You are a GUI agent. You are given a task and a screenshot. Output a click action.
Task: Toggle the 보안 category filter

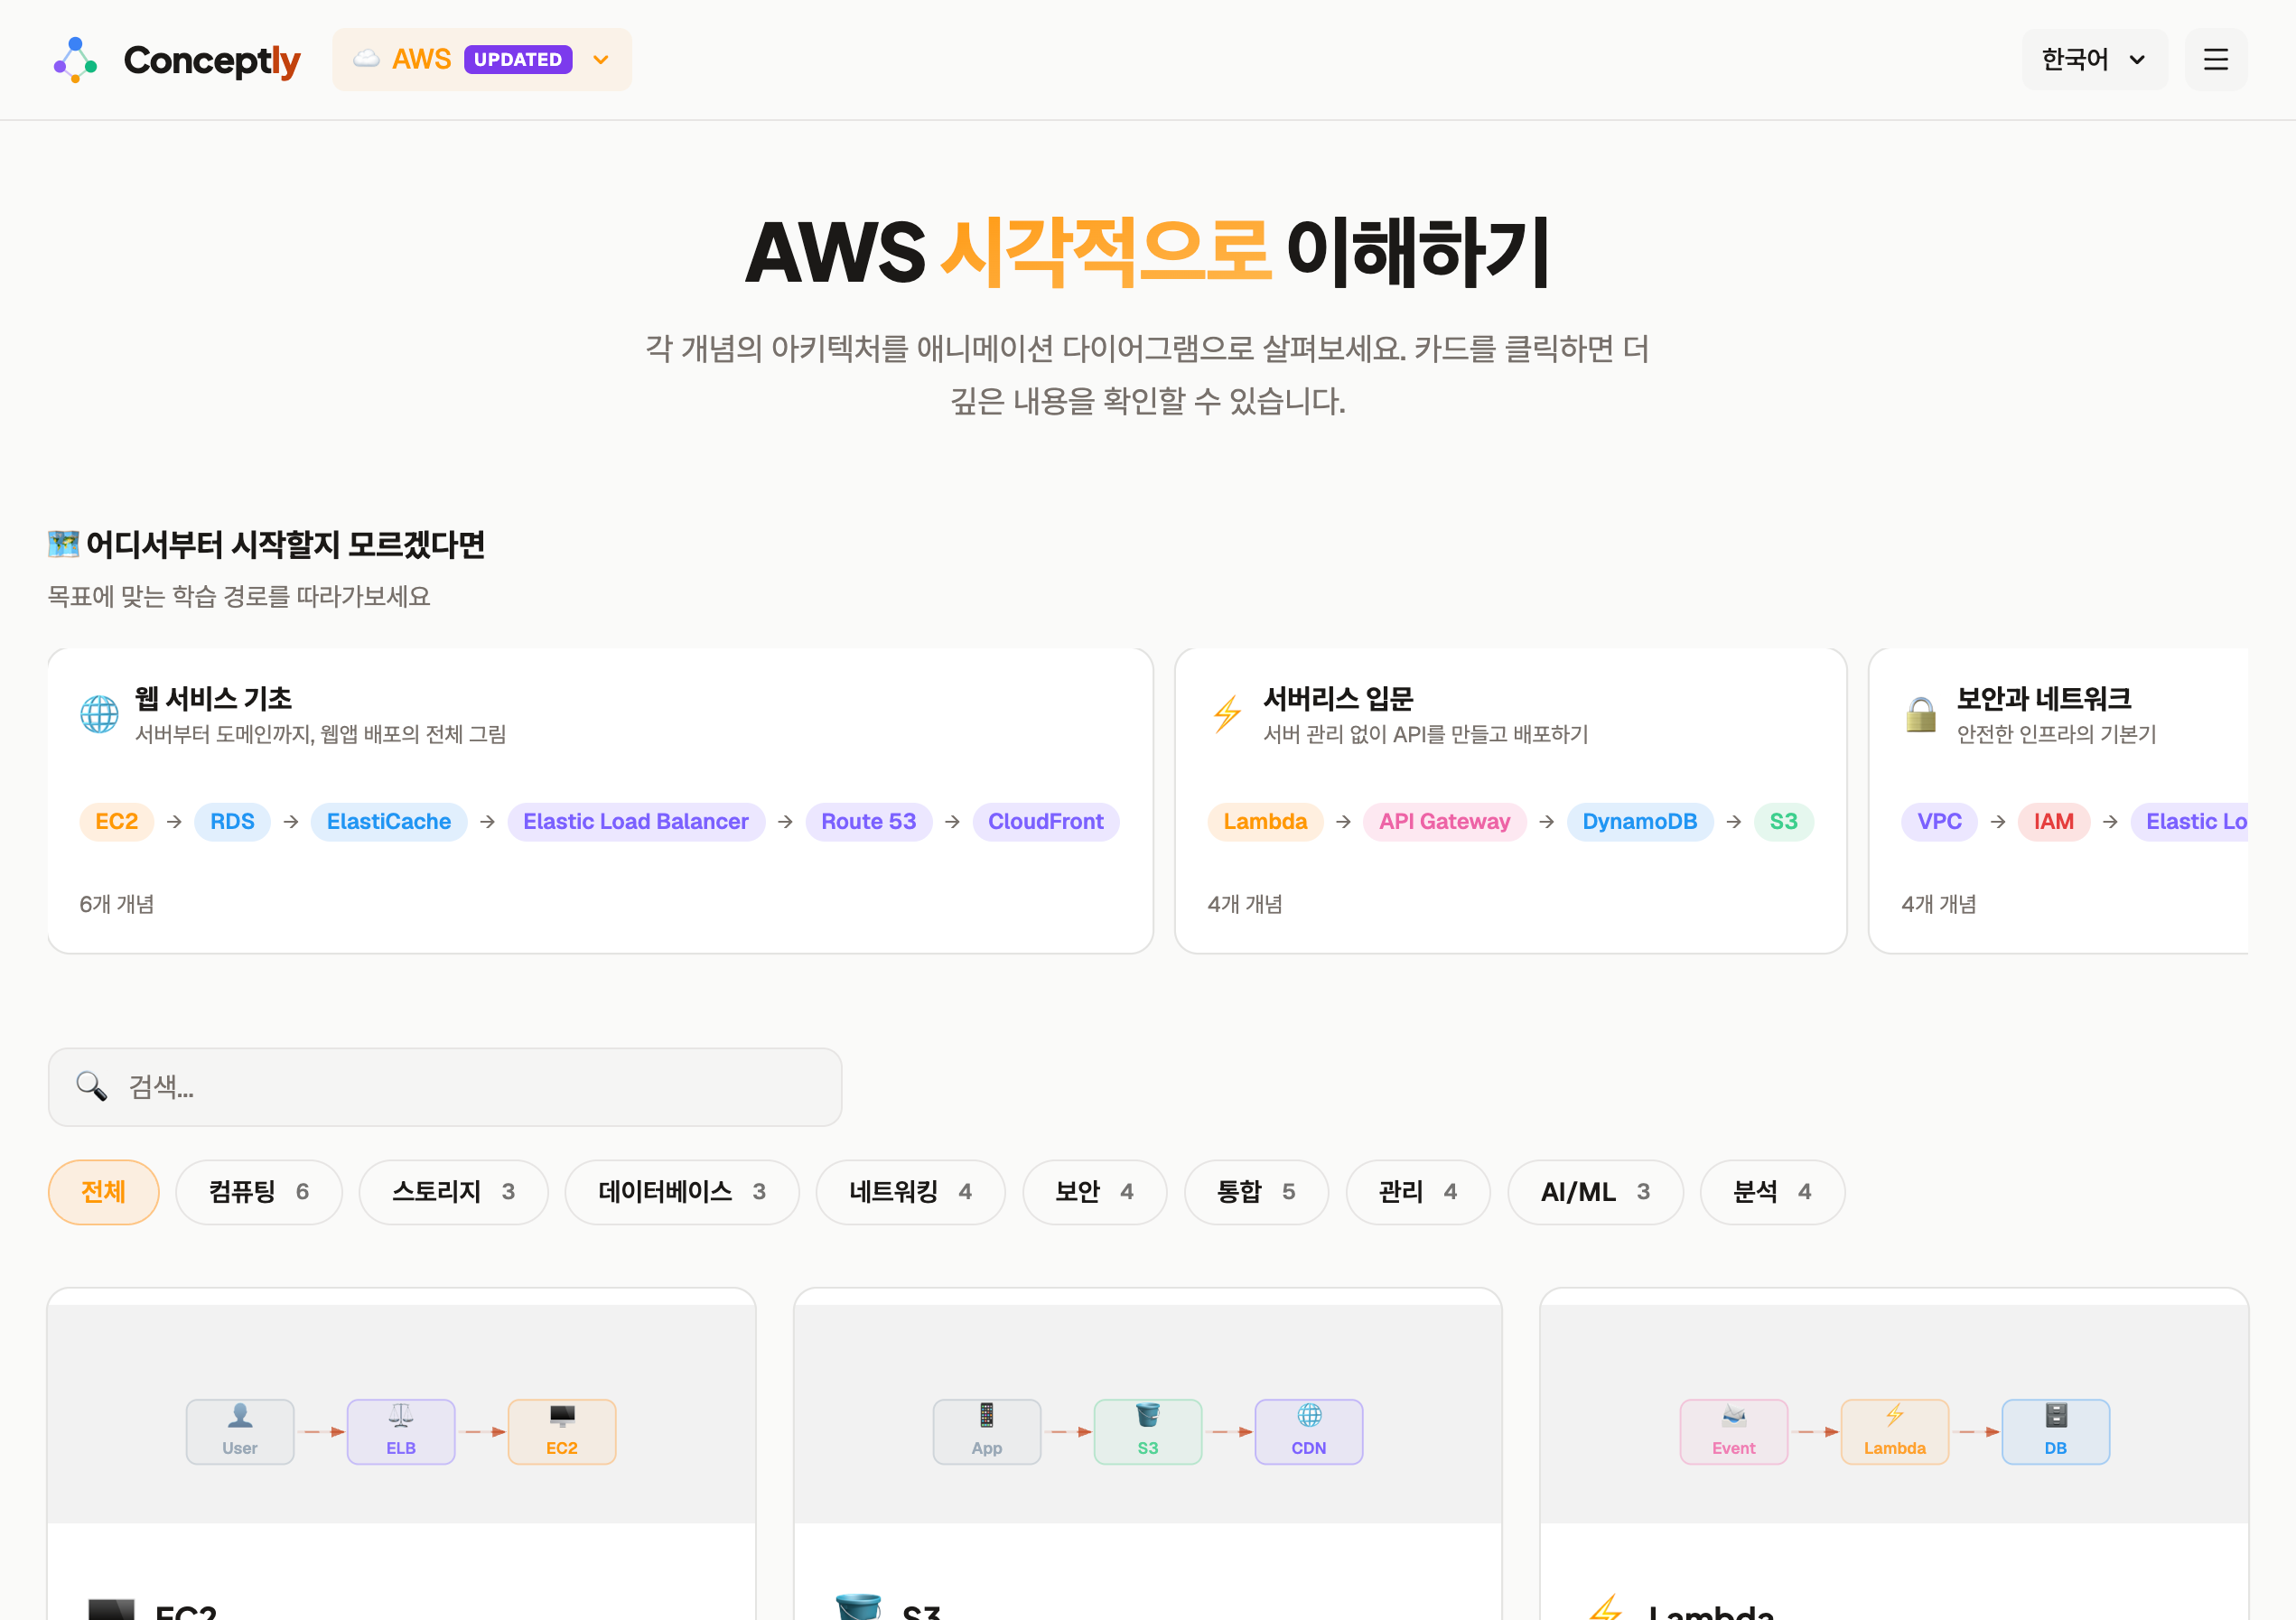pos(1094,1191)
